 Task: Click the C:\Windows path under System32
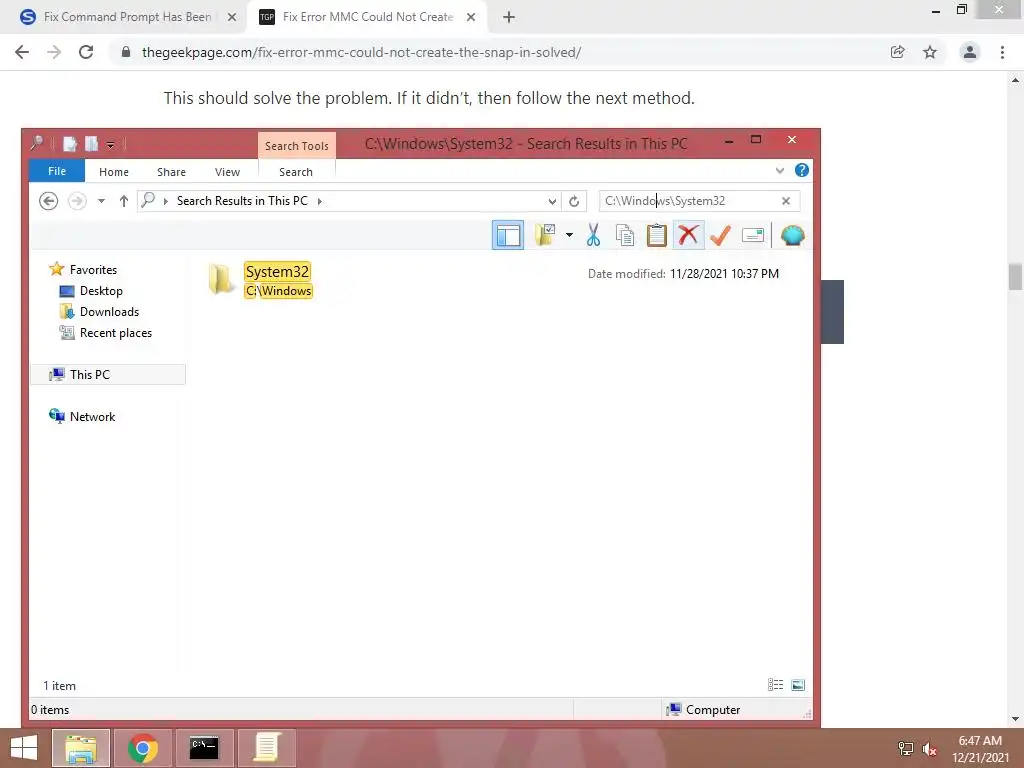[279, 291]
